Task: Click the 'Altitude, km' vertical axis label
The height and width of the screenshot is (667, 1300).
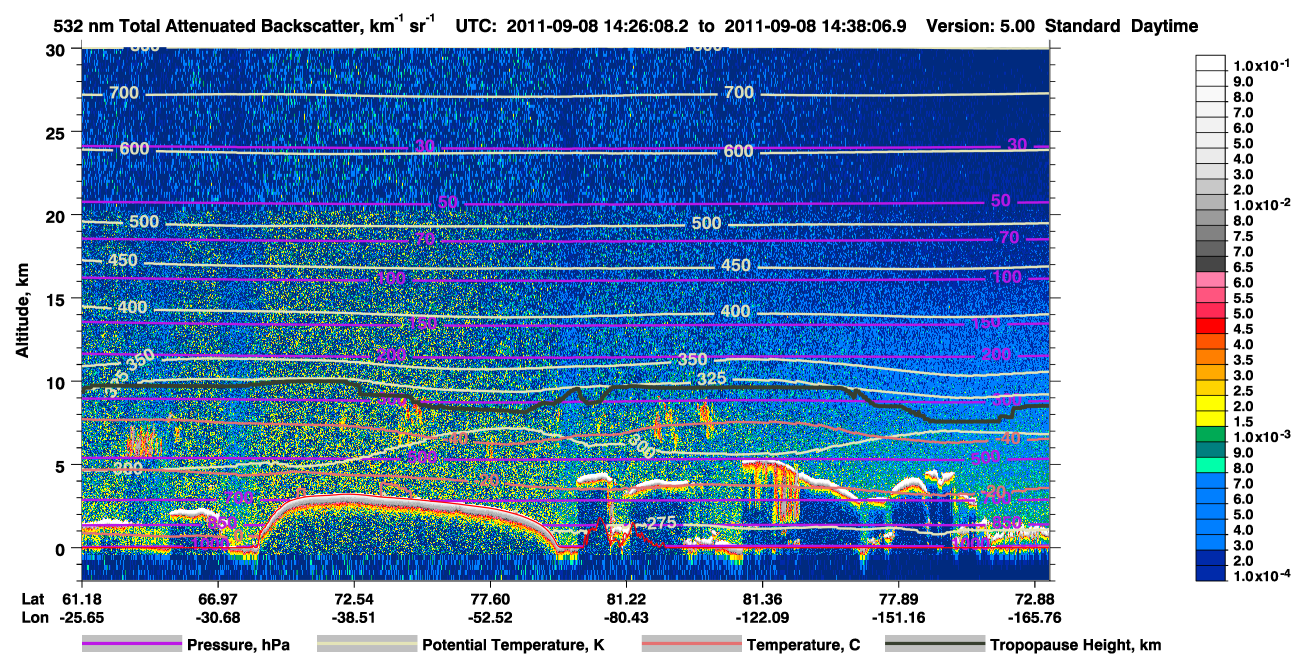Action: pos(22,313)
